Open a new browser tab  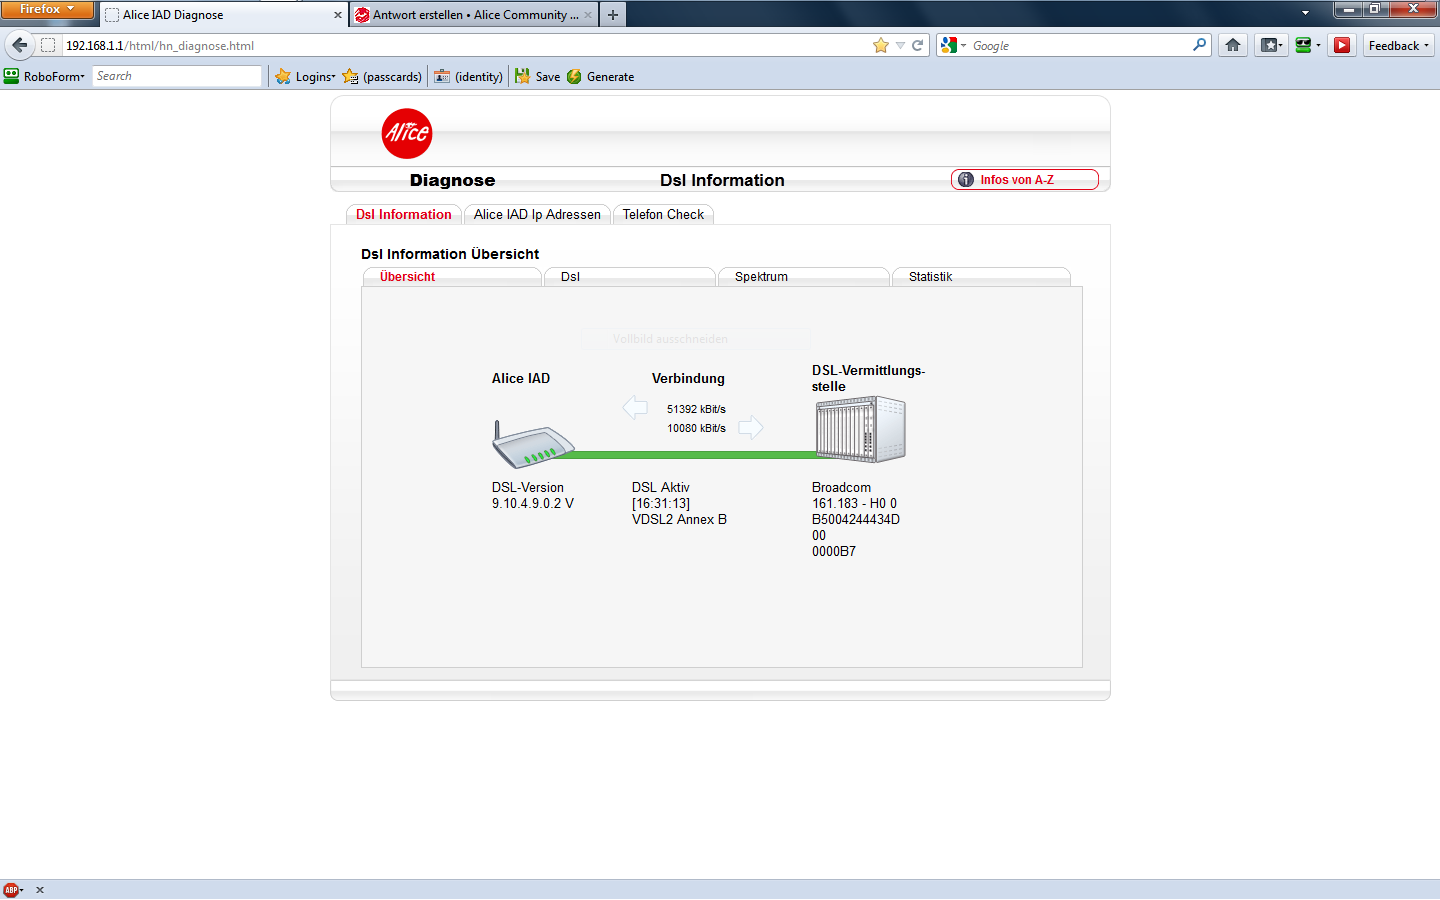(x=613, y=15)
